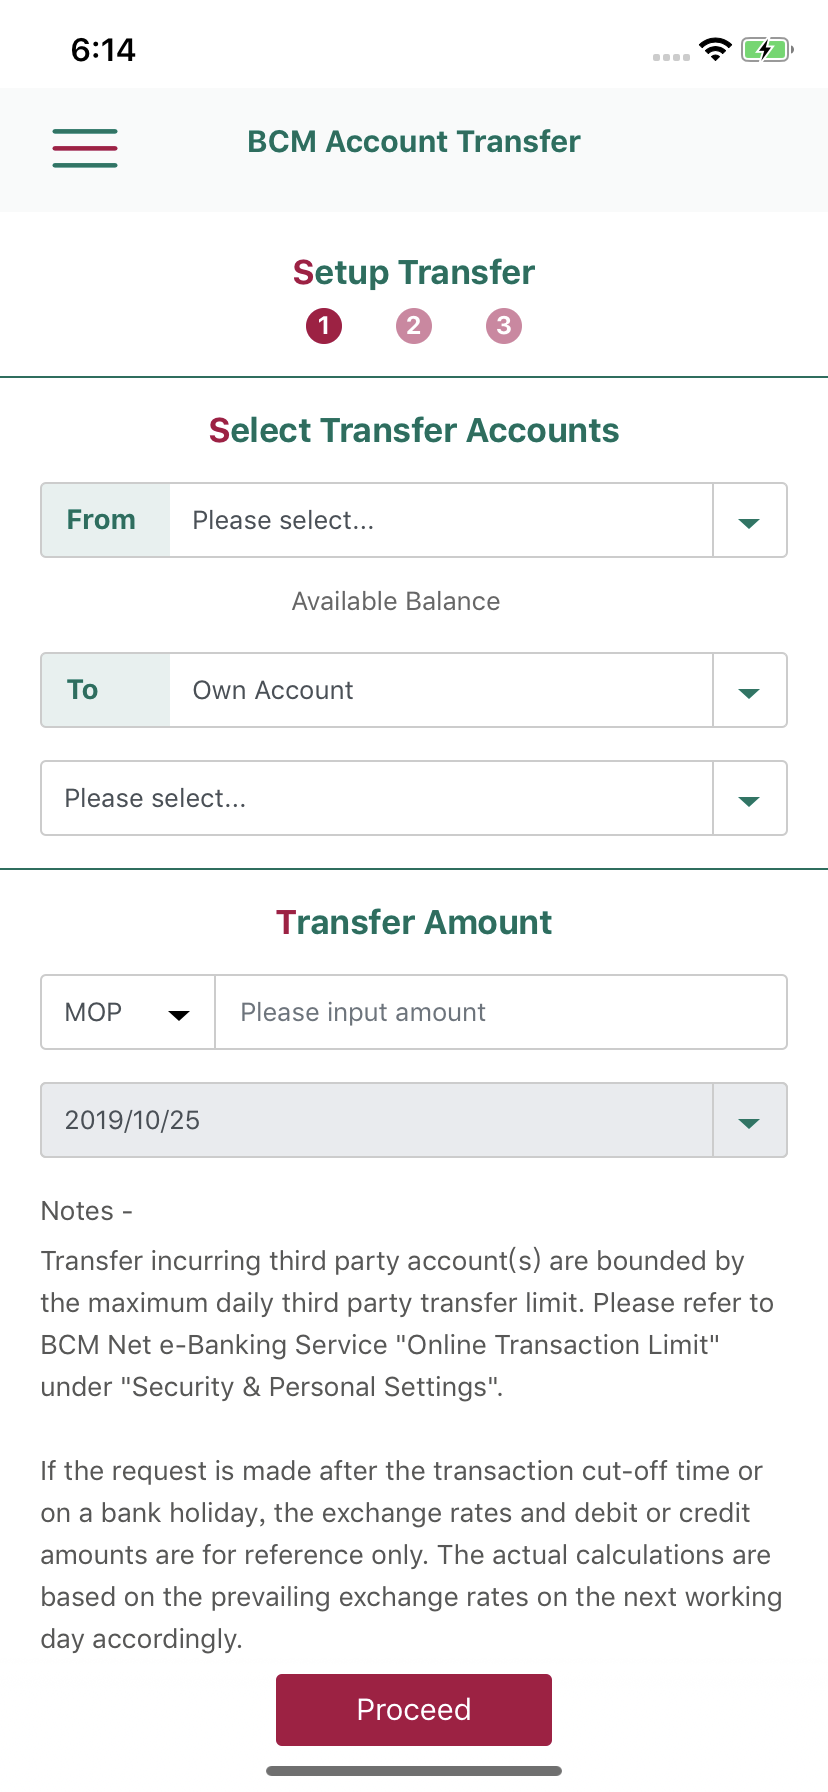Tap step 3 circle indicator
The width and height of the screenshot is (828, 1792).
(x=504, y=326)
